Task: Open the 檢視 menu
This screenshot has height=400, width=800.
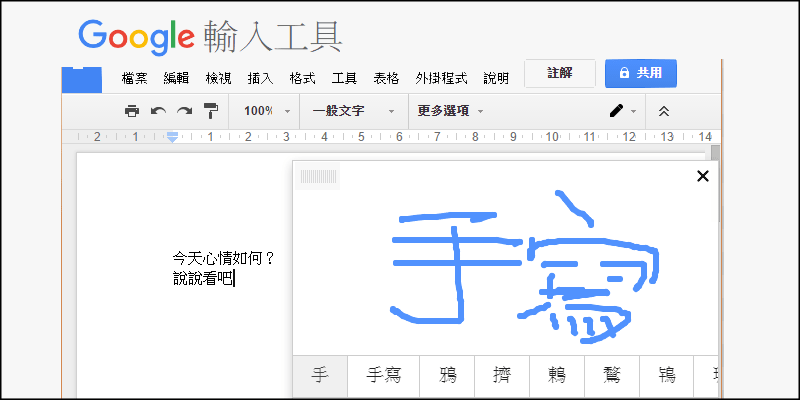Action: pos(218,78)
